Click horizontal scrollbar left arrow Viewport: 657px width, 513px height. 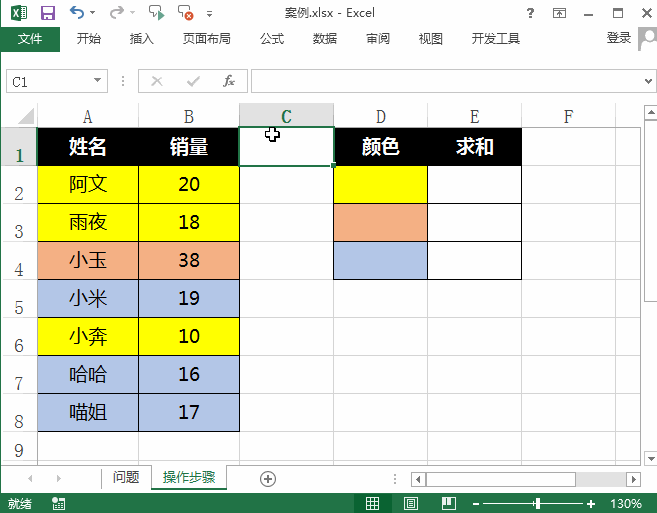click(x=418, y=479)
